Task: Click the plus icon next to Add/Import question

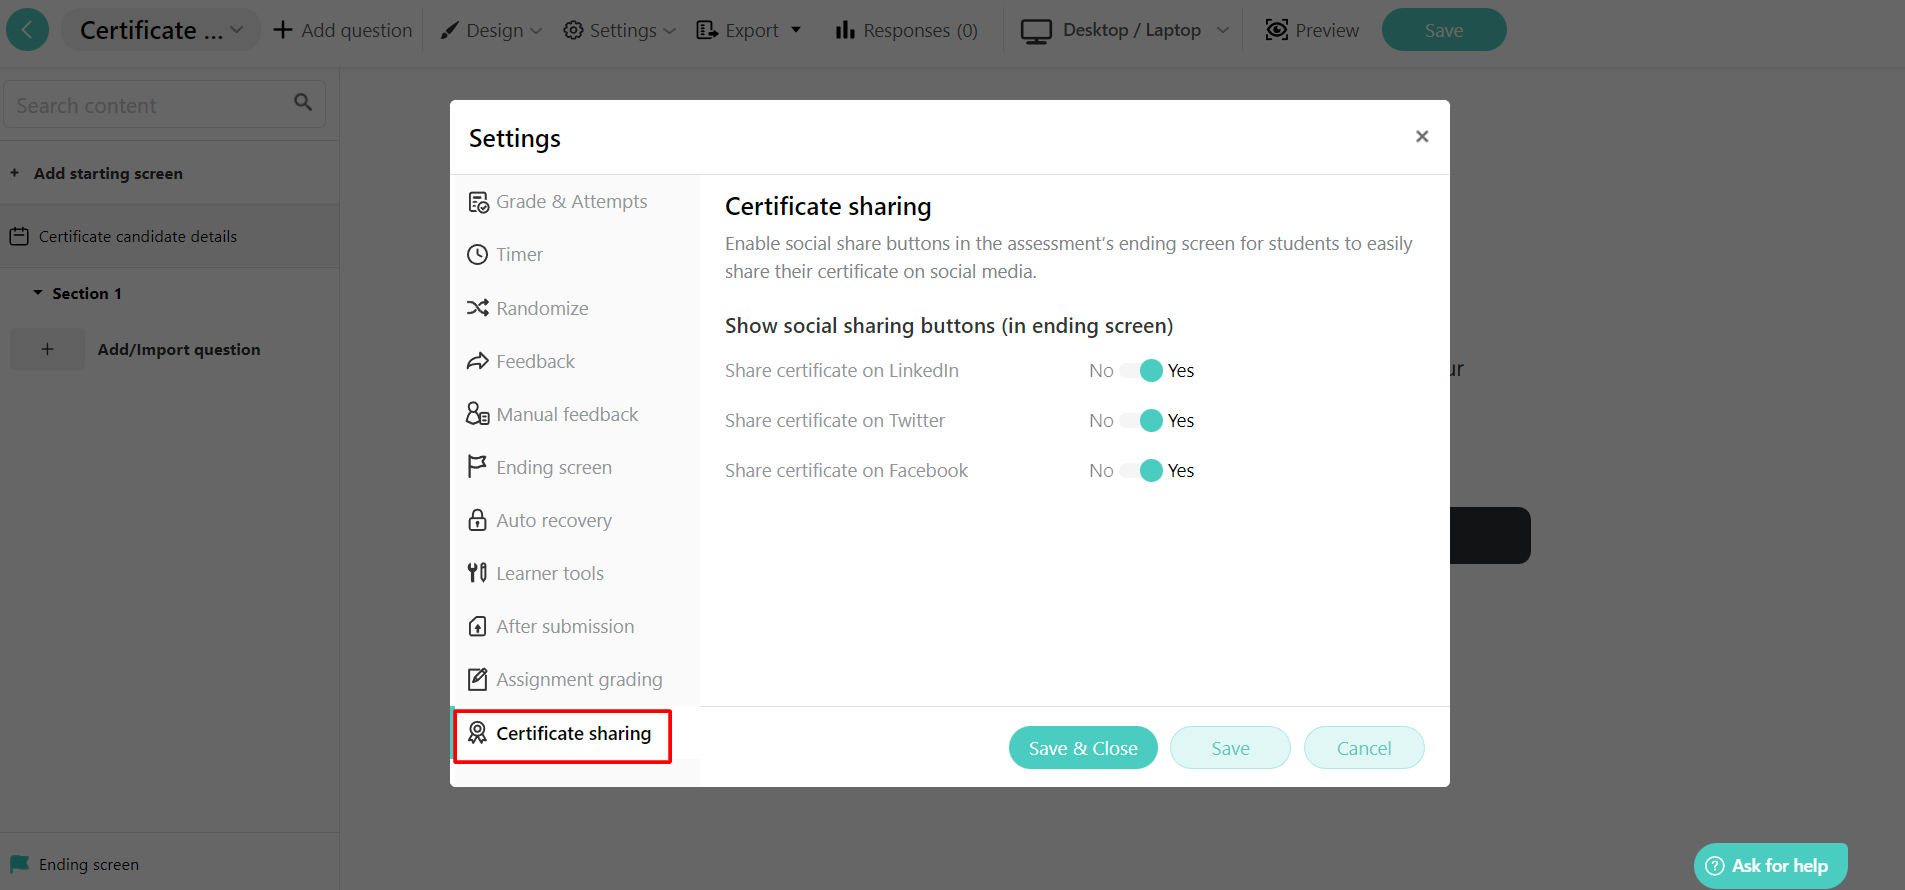Action: coord(47,349)
